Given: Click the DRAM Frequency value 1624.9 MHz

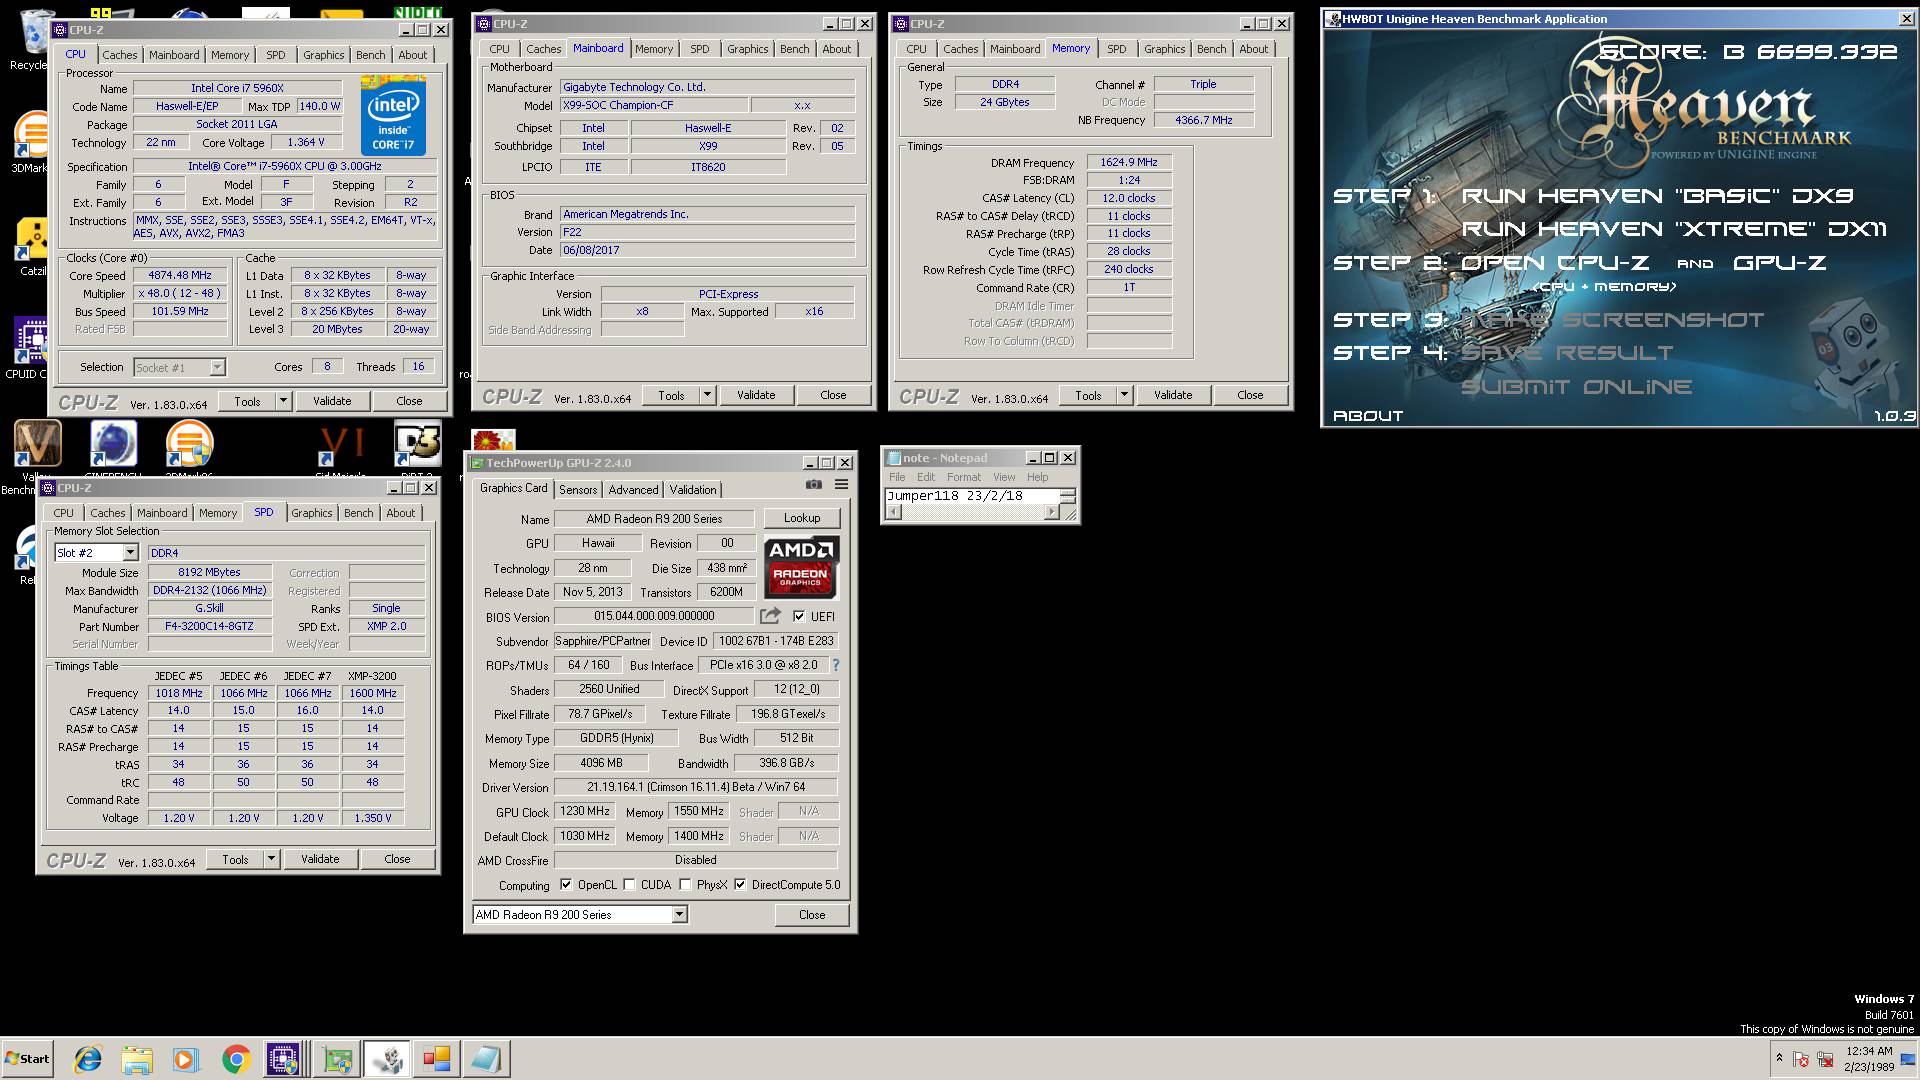Looking at the screenshot, I should 1129,162.
